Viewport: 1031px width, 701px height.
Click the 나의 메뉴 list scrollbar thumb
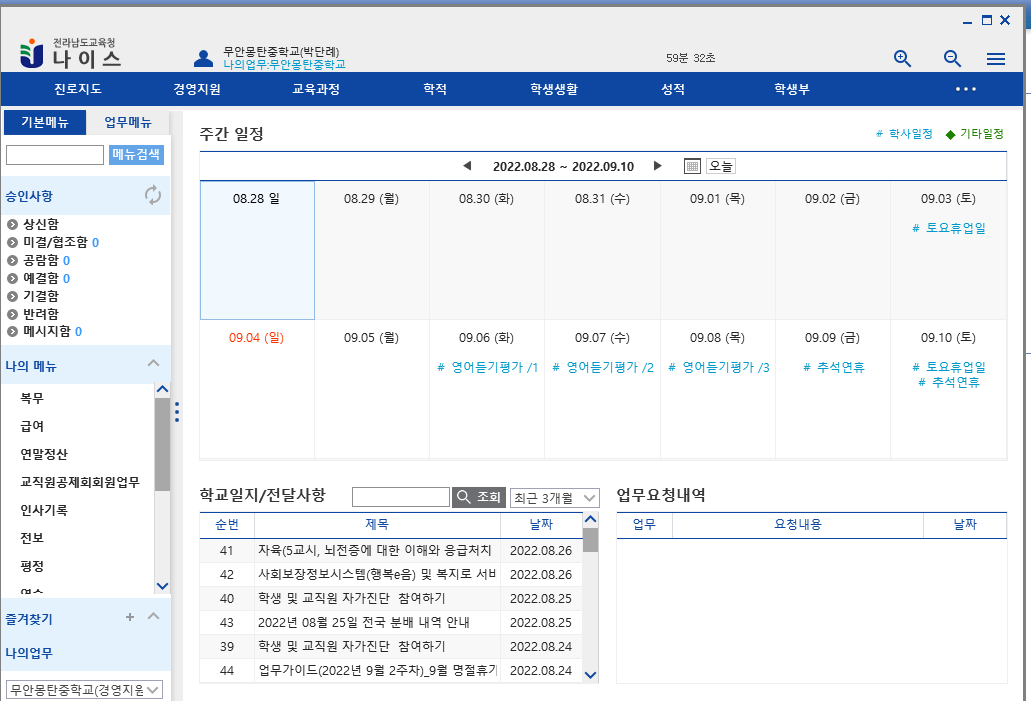[162, 444]
